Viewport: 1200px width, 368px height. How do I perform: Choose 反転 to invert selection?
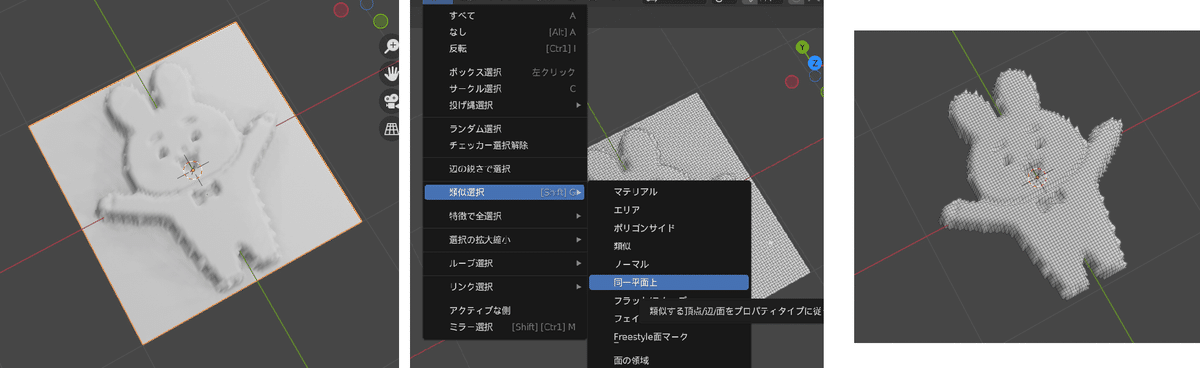[x=505, y=48]
